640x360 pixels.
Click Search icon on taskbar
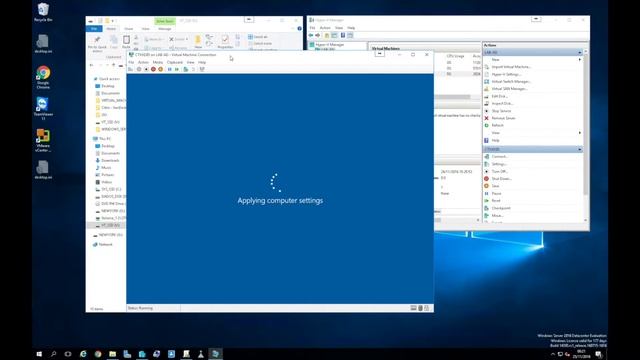(x=53, y=354)
